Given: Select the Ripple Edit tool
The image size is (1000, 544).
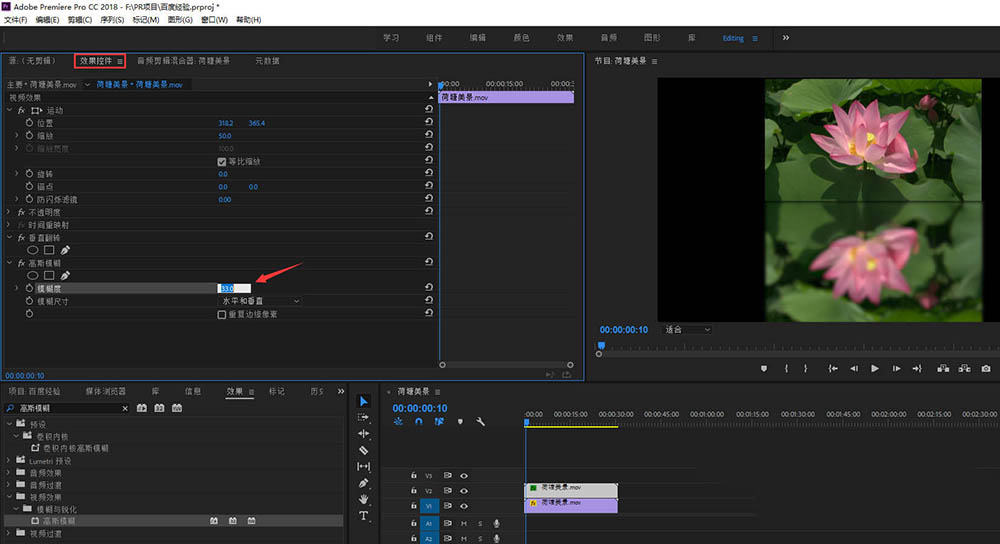Looking at the screenshot, I should click(x=364, y=434).
